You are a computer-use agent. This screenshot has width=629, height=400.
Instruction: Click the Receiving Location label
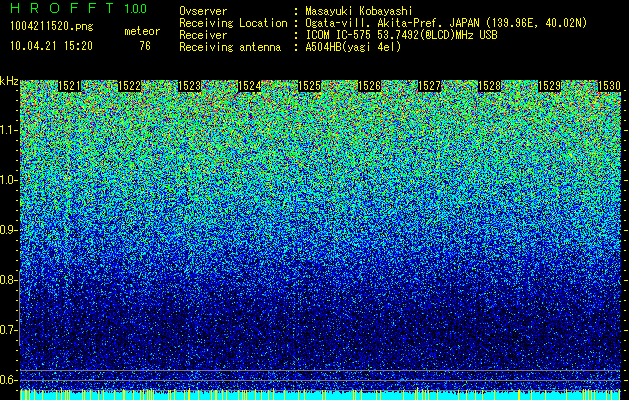233,23
